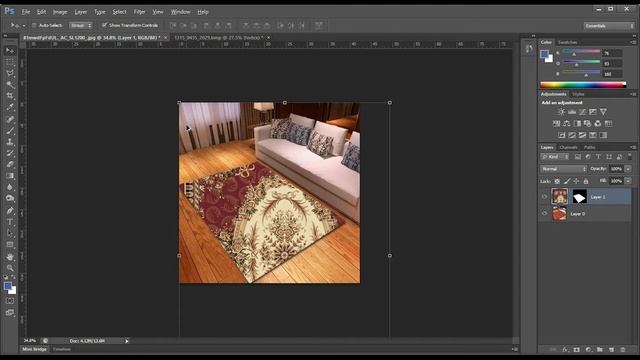Image resolution: width=640 pixels, height=360 pixels.
Task: Select the Horizontal Type tool
Action: pyautogui.click(x=10, y=222)
